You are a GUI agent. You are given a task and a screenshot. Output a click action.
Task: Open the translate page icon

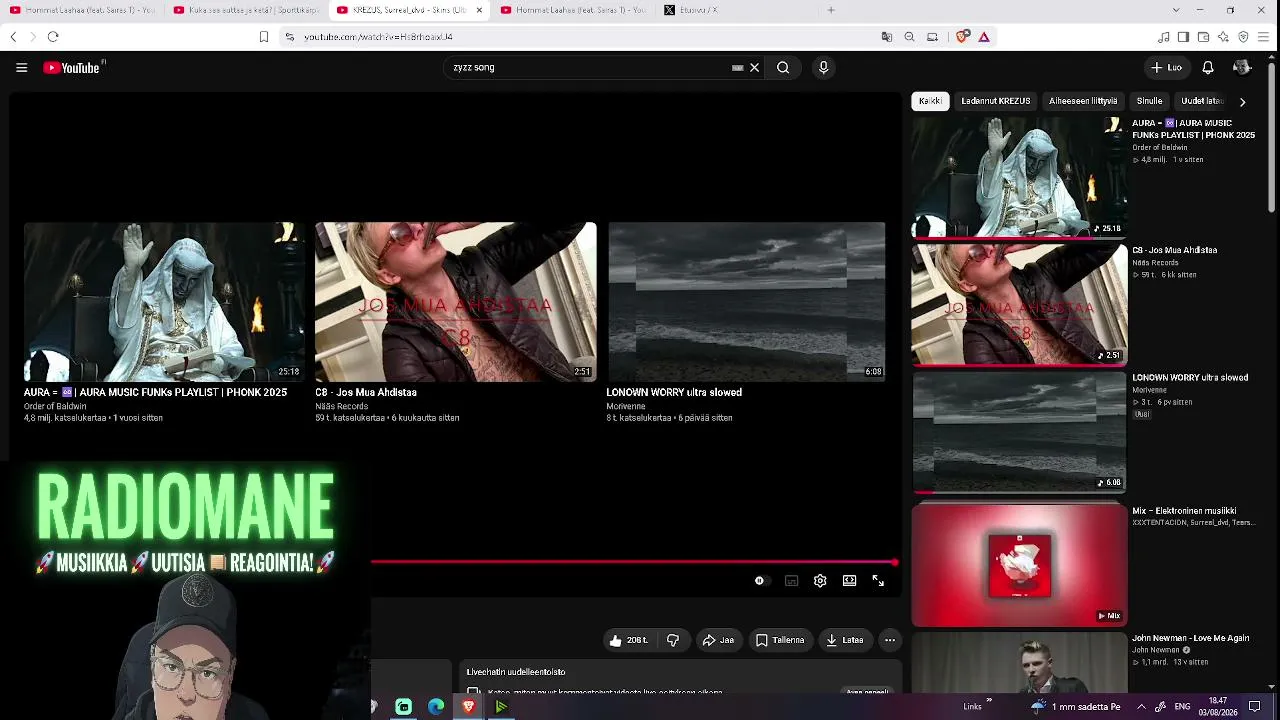pos(886,37)
